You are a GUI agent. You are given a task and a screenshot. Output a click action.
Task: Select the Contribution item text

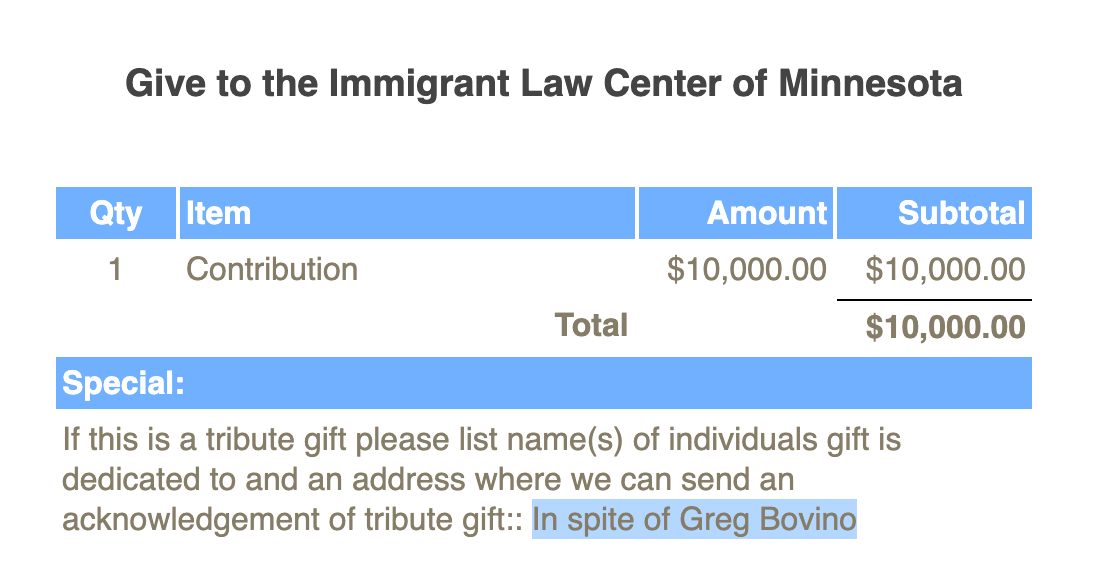[272, 269]
